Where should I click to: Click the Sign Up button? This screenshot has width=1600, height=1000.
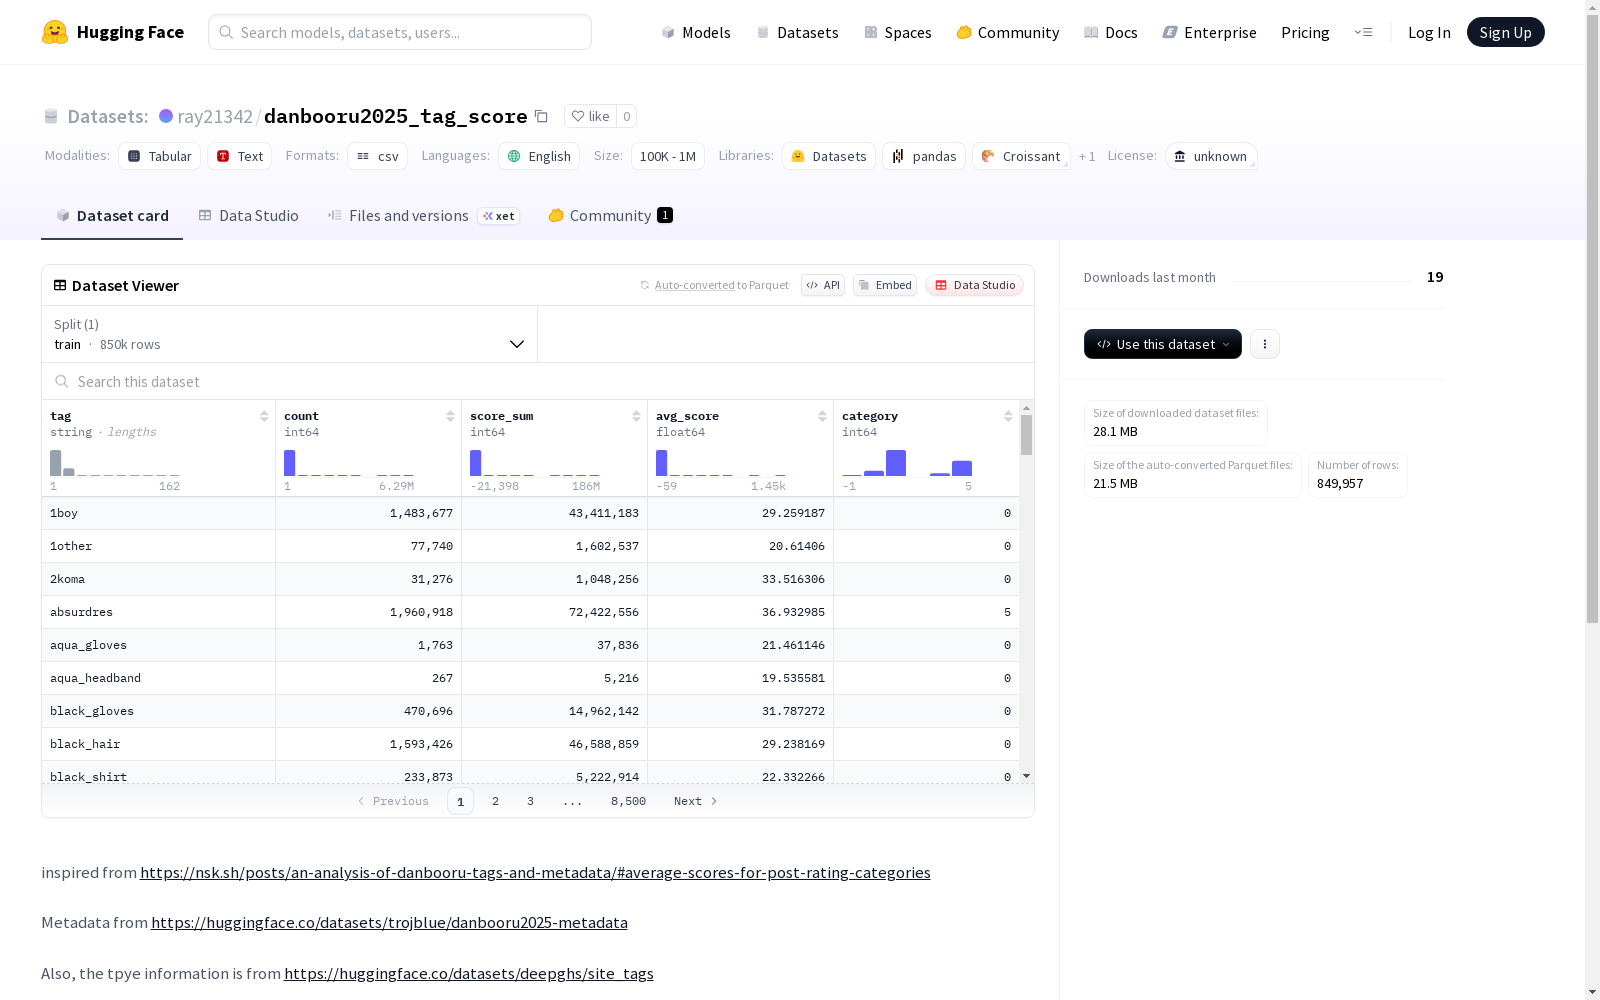click(x=1505, y=32)
